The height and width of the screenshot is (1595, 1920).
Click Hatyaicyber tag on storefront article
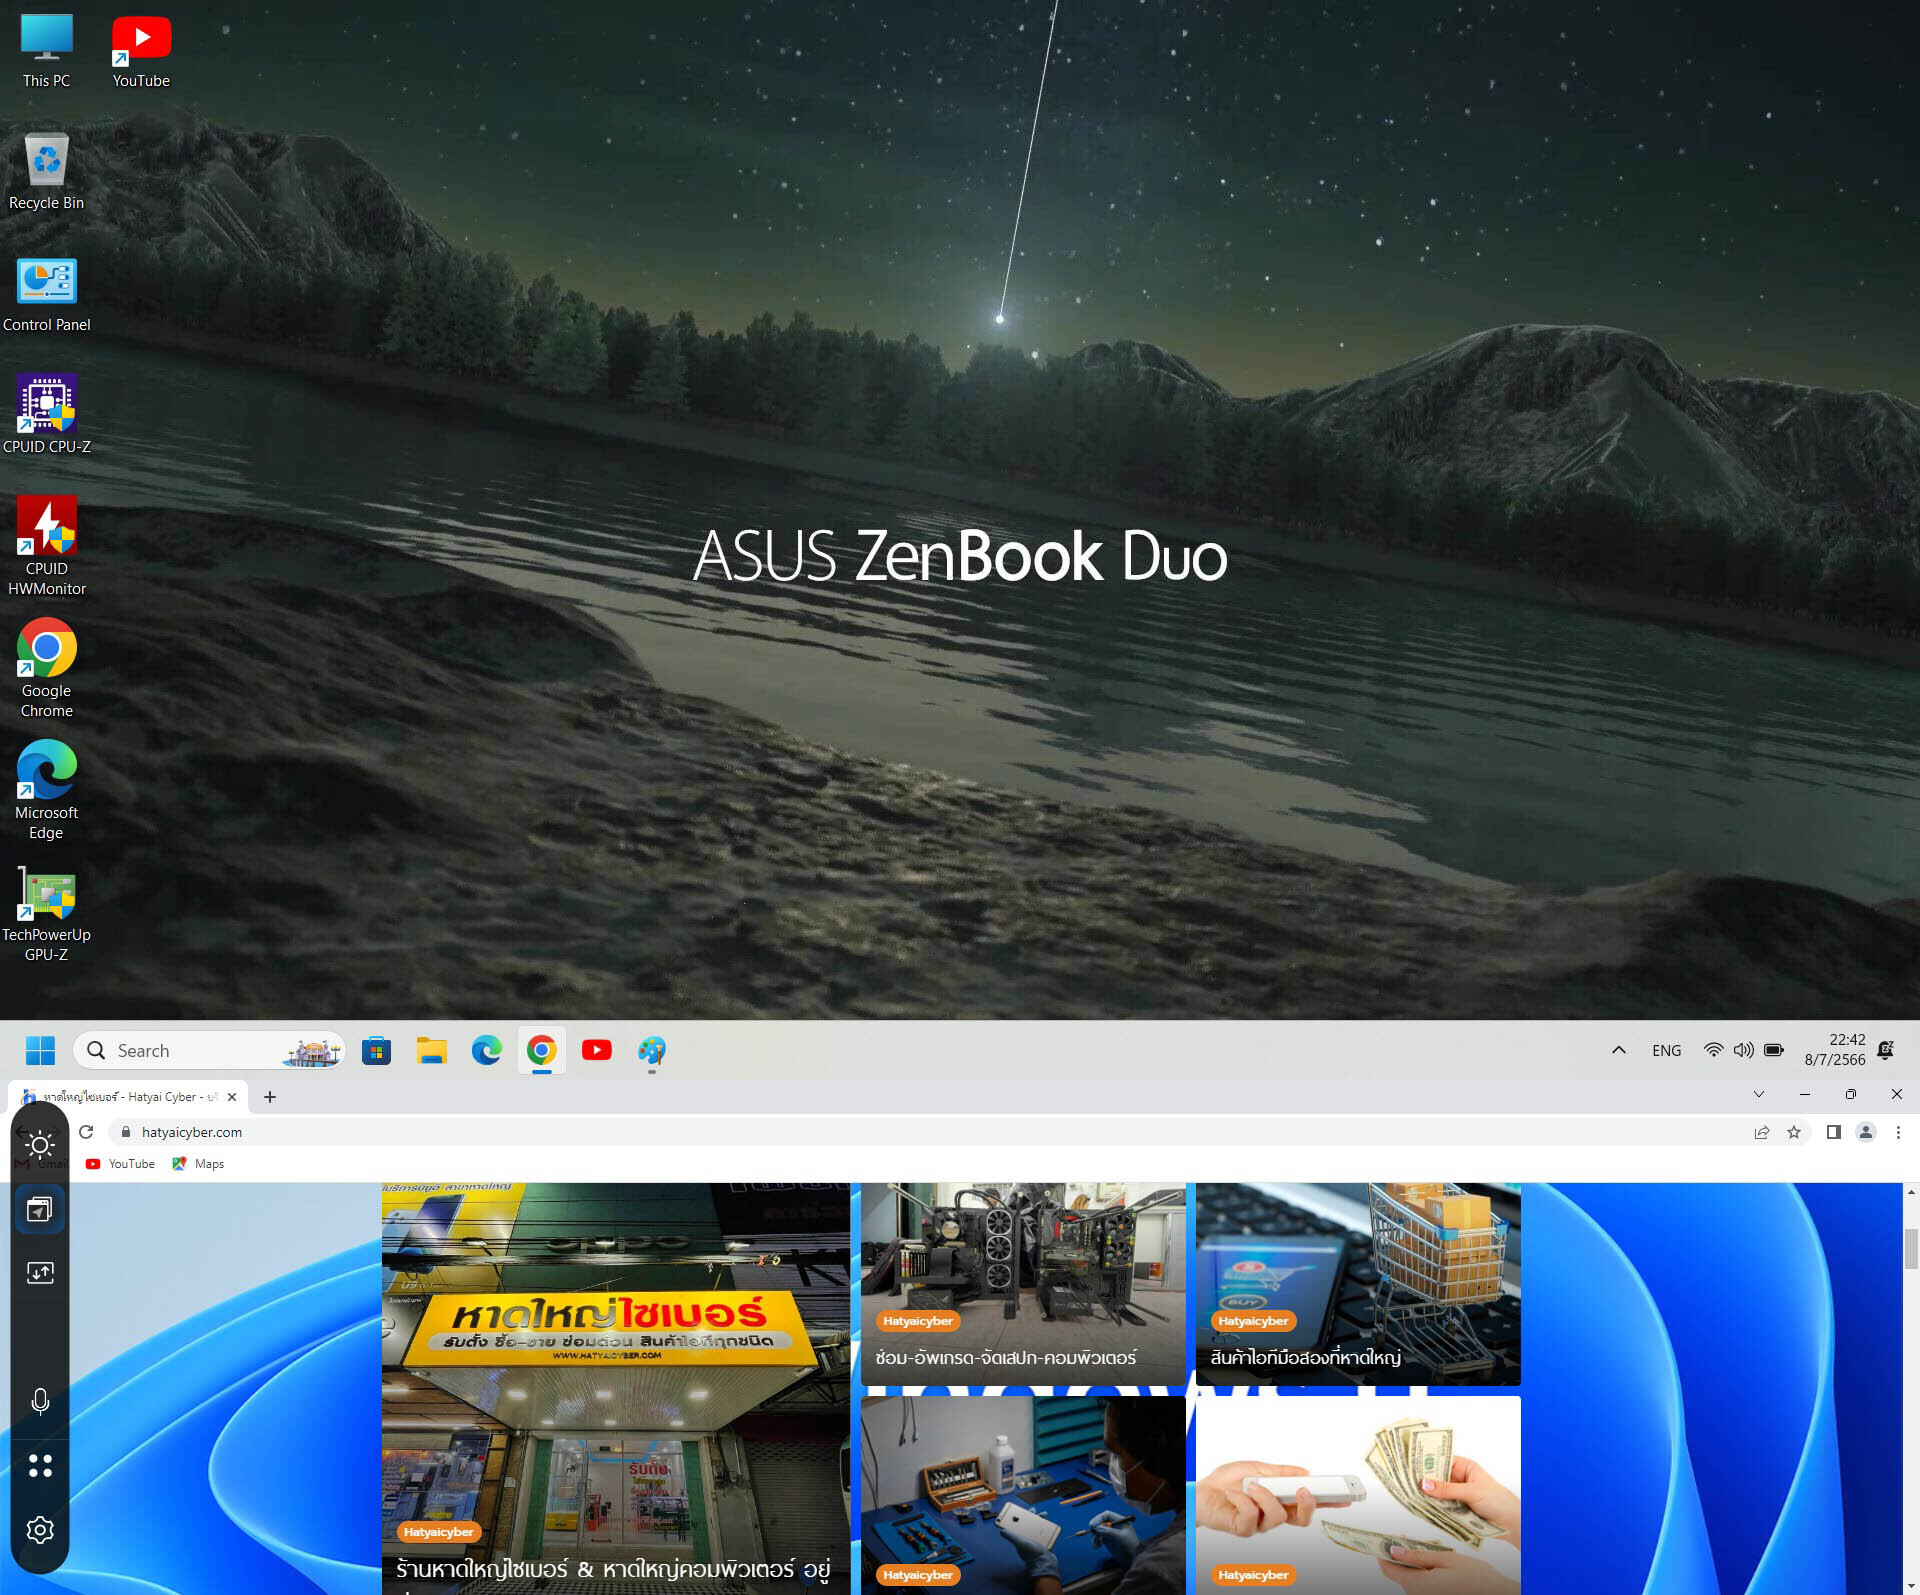tap(438, 1531)
